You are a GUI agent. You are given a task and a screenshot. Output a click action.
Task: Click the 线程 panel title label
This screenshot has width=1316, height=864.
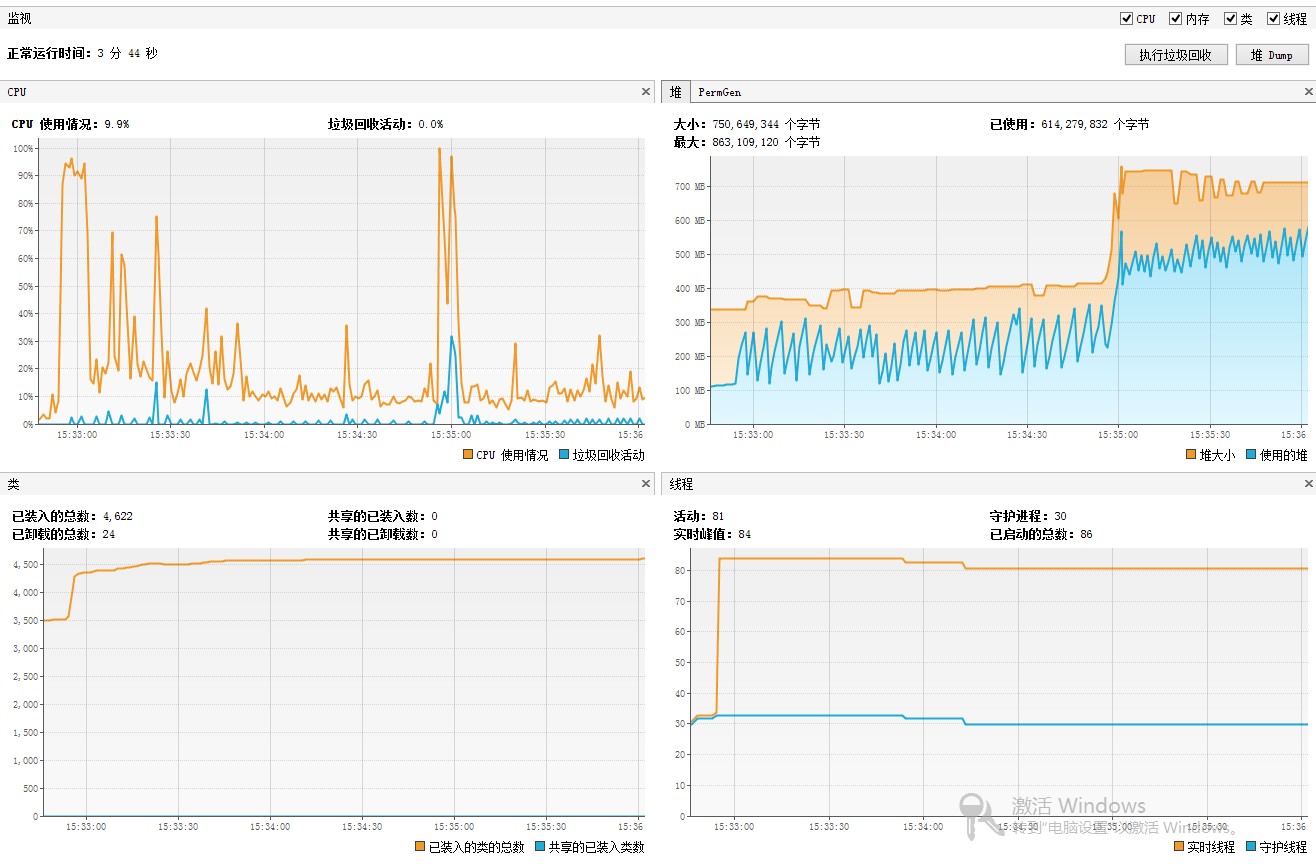click(682, 484)
